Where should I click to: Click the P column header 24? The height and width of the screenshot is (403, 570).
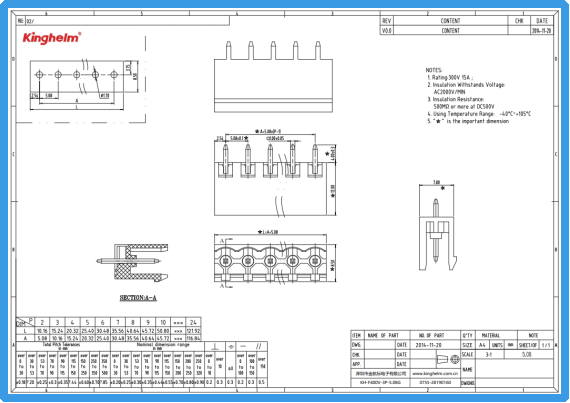coord(193,322)
